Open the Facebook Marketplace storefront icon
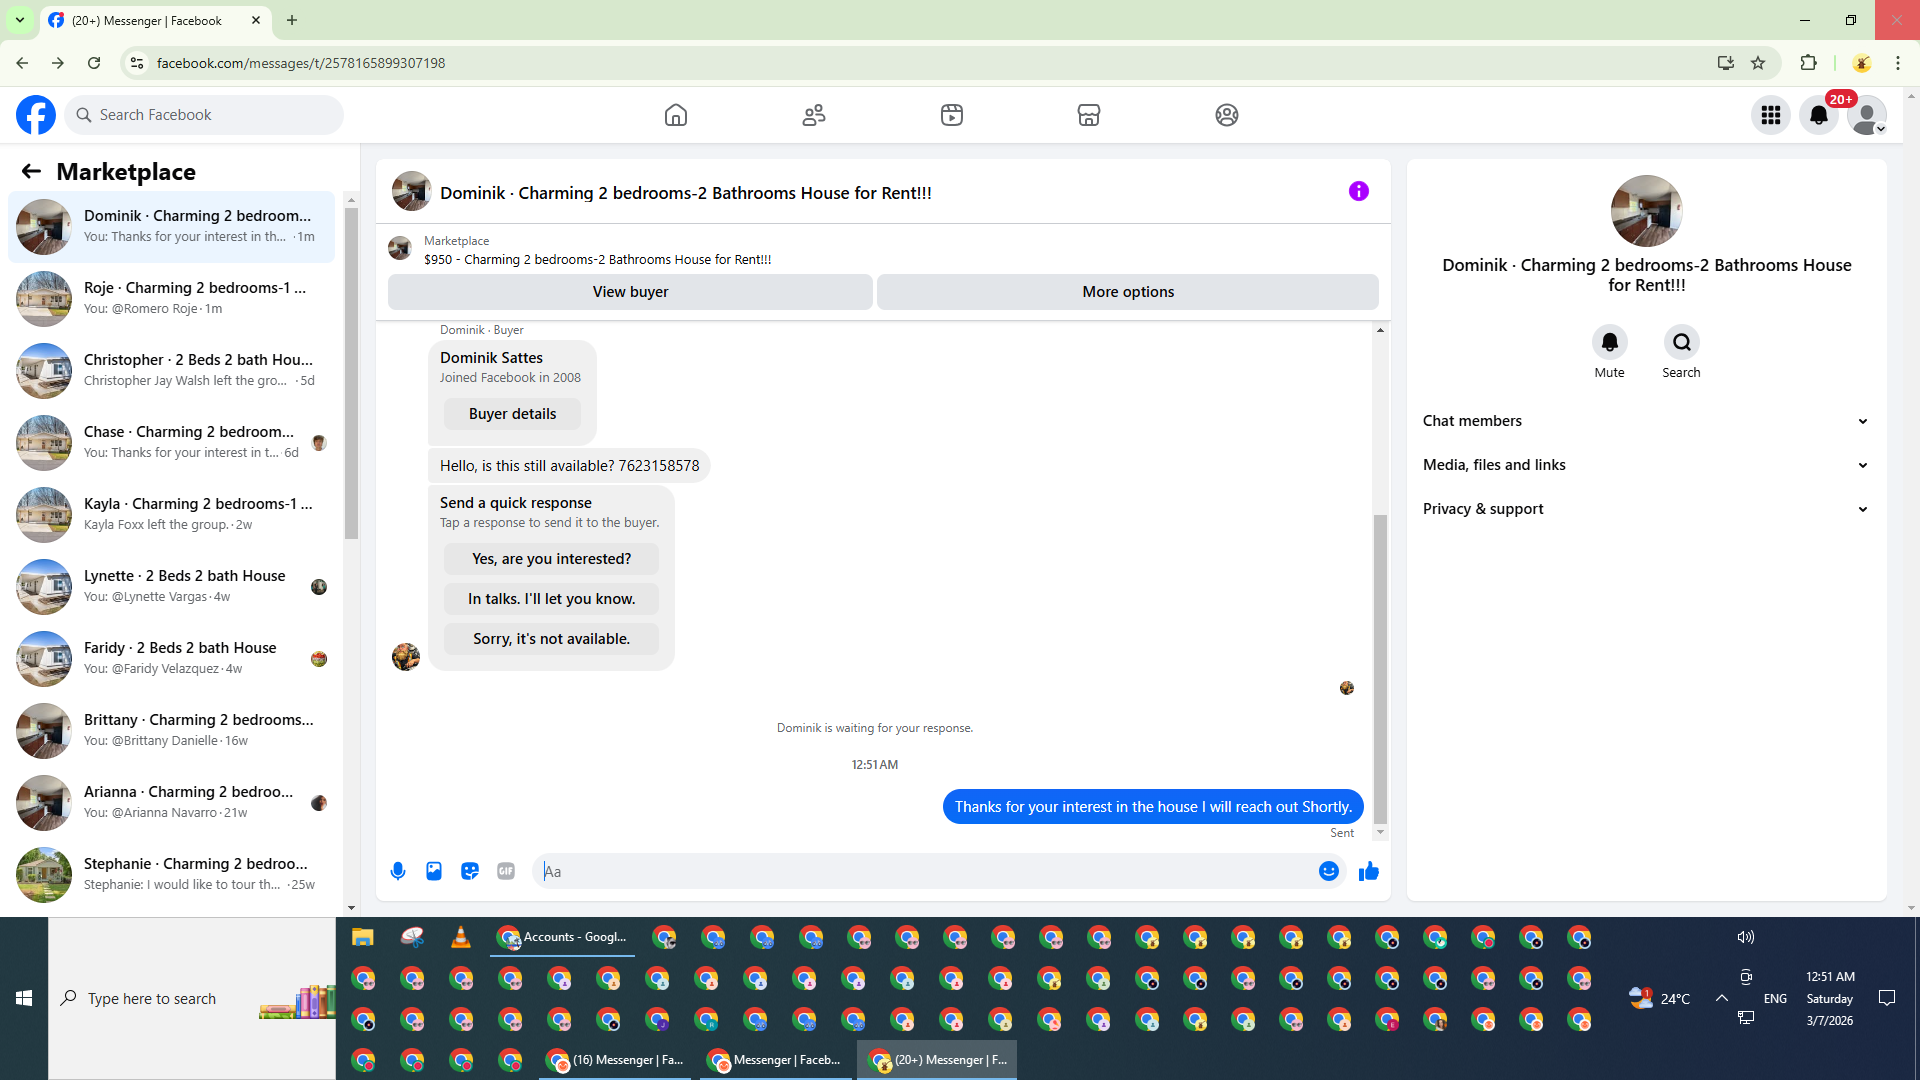Screen dimensions: 1920x1080 coord(1089,115)
